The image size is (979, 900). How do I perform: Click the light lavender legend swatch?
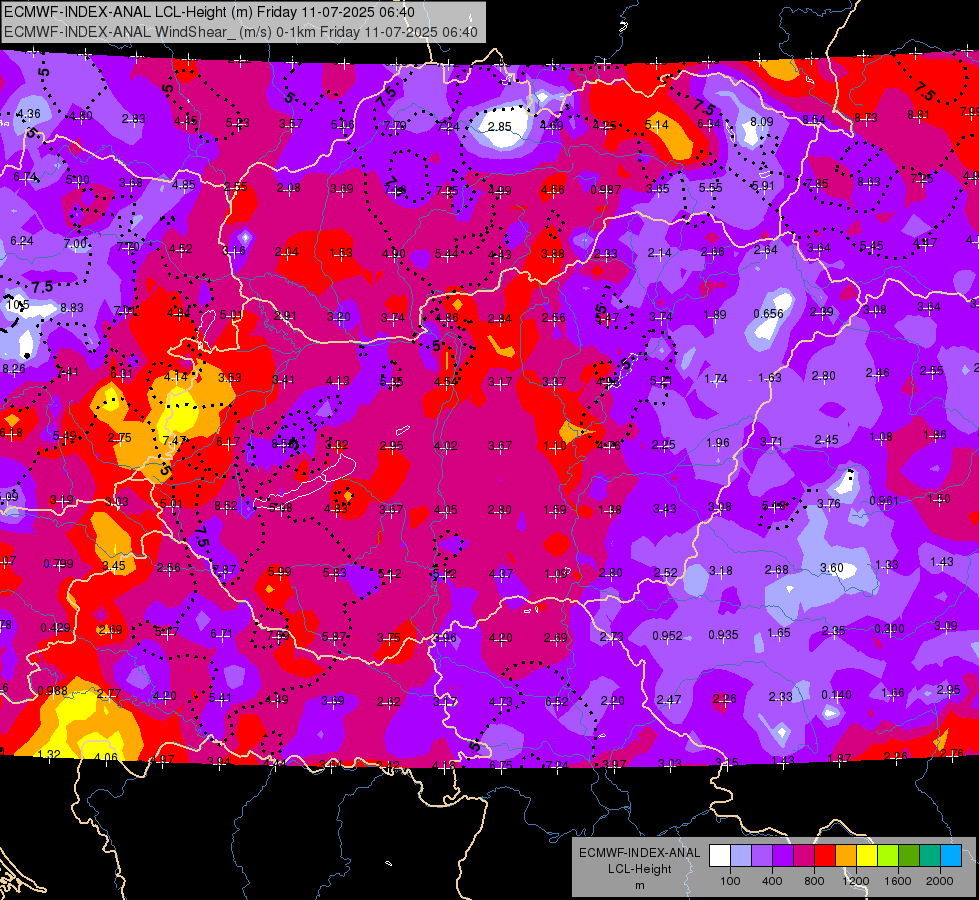(x=741, y=855)
